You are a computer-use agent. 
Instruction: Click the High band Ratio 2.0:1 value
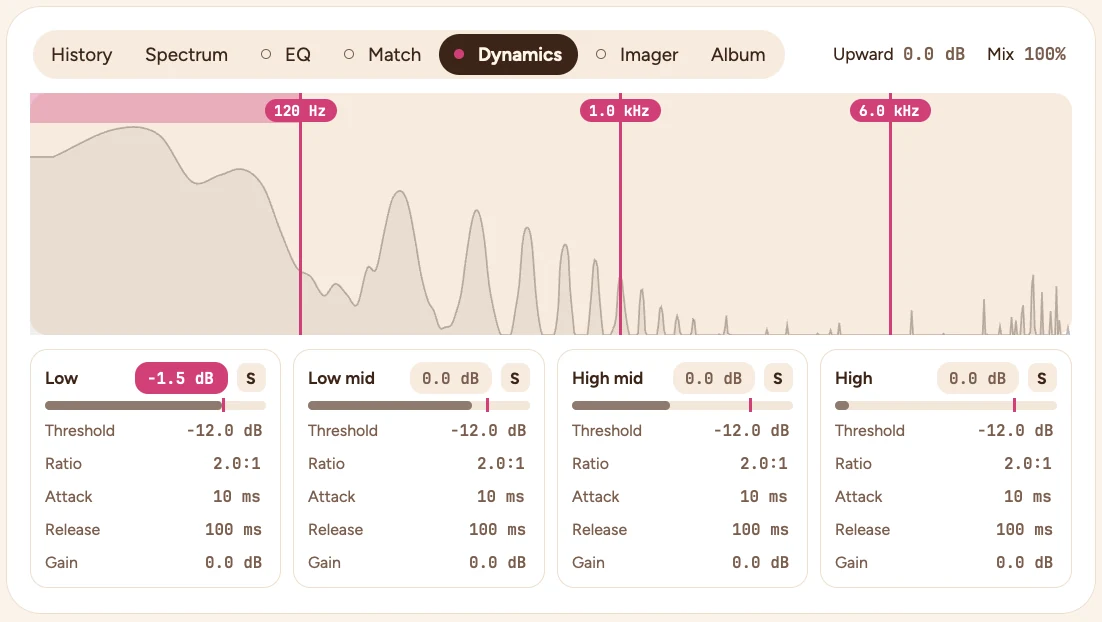pyautogui.click(x=1028, y=463)
